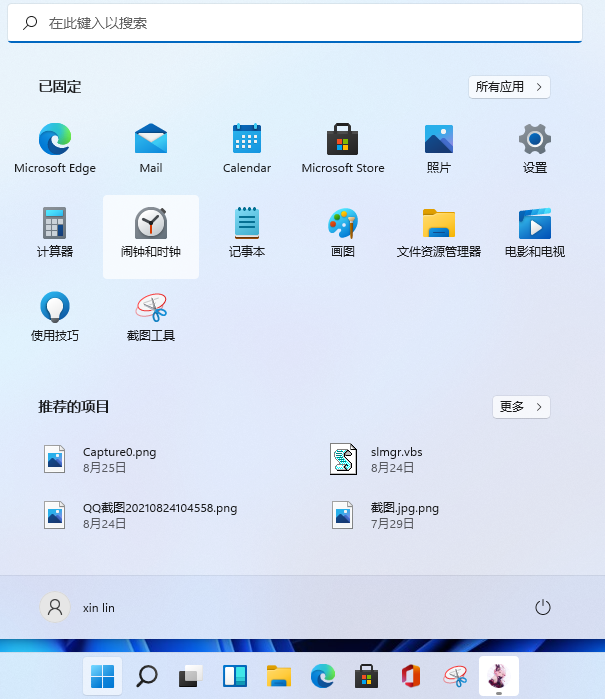Open Widgets from the taskbar

(x=235, y=676)
